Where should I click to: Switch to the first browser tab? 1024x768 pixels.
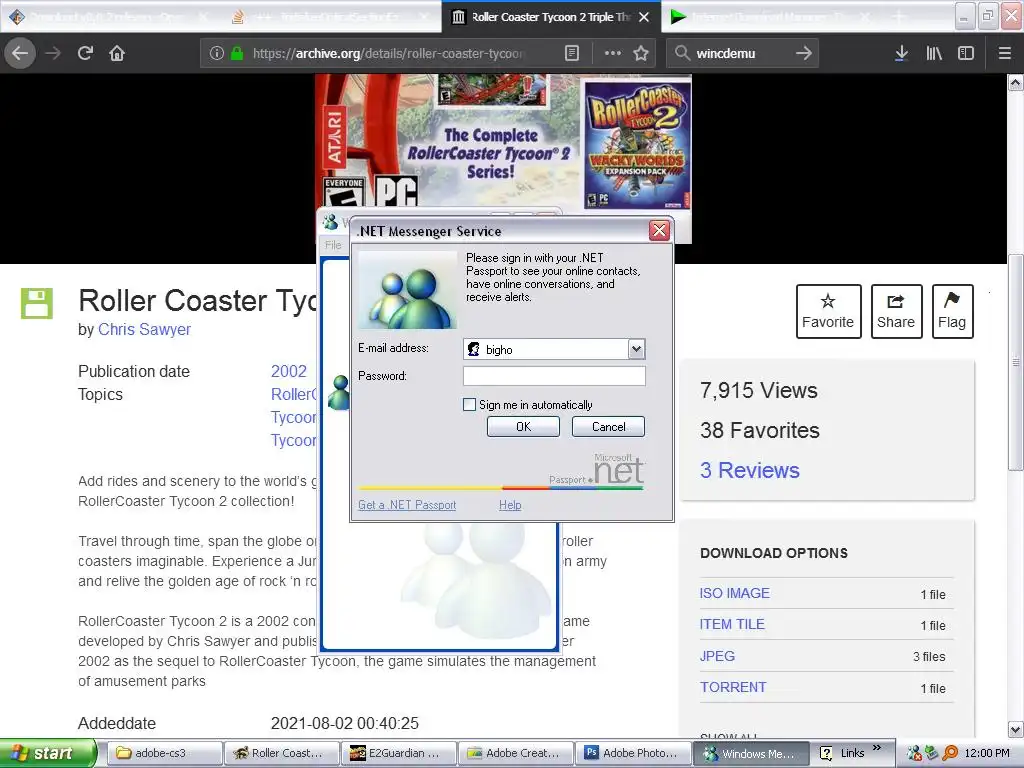(109, 17)
